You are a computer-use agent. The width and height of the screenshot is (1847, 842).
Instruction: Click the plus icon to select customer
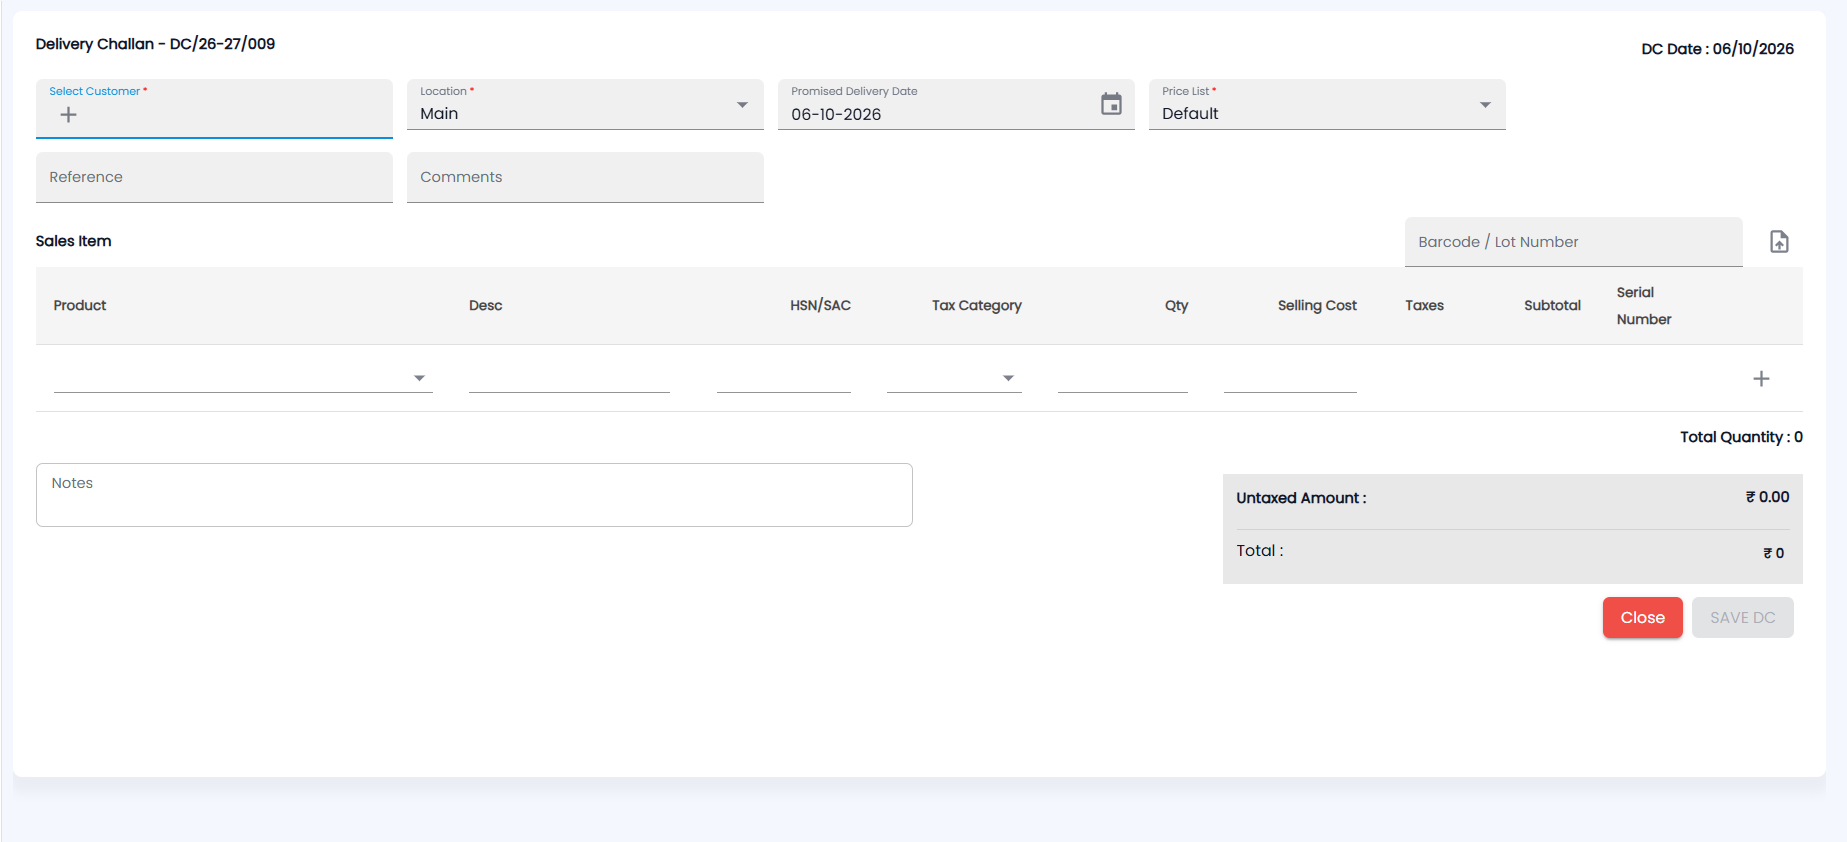[x=68, y=115]
